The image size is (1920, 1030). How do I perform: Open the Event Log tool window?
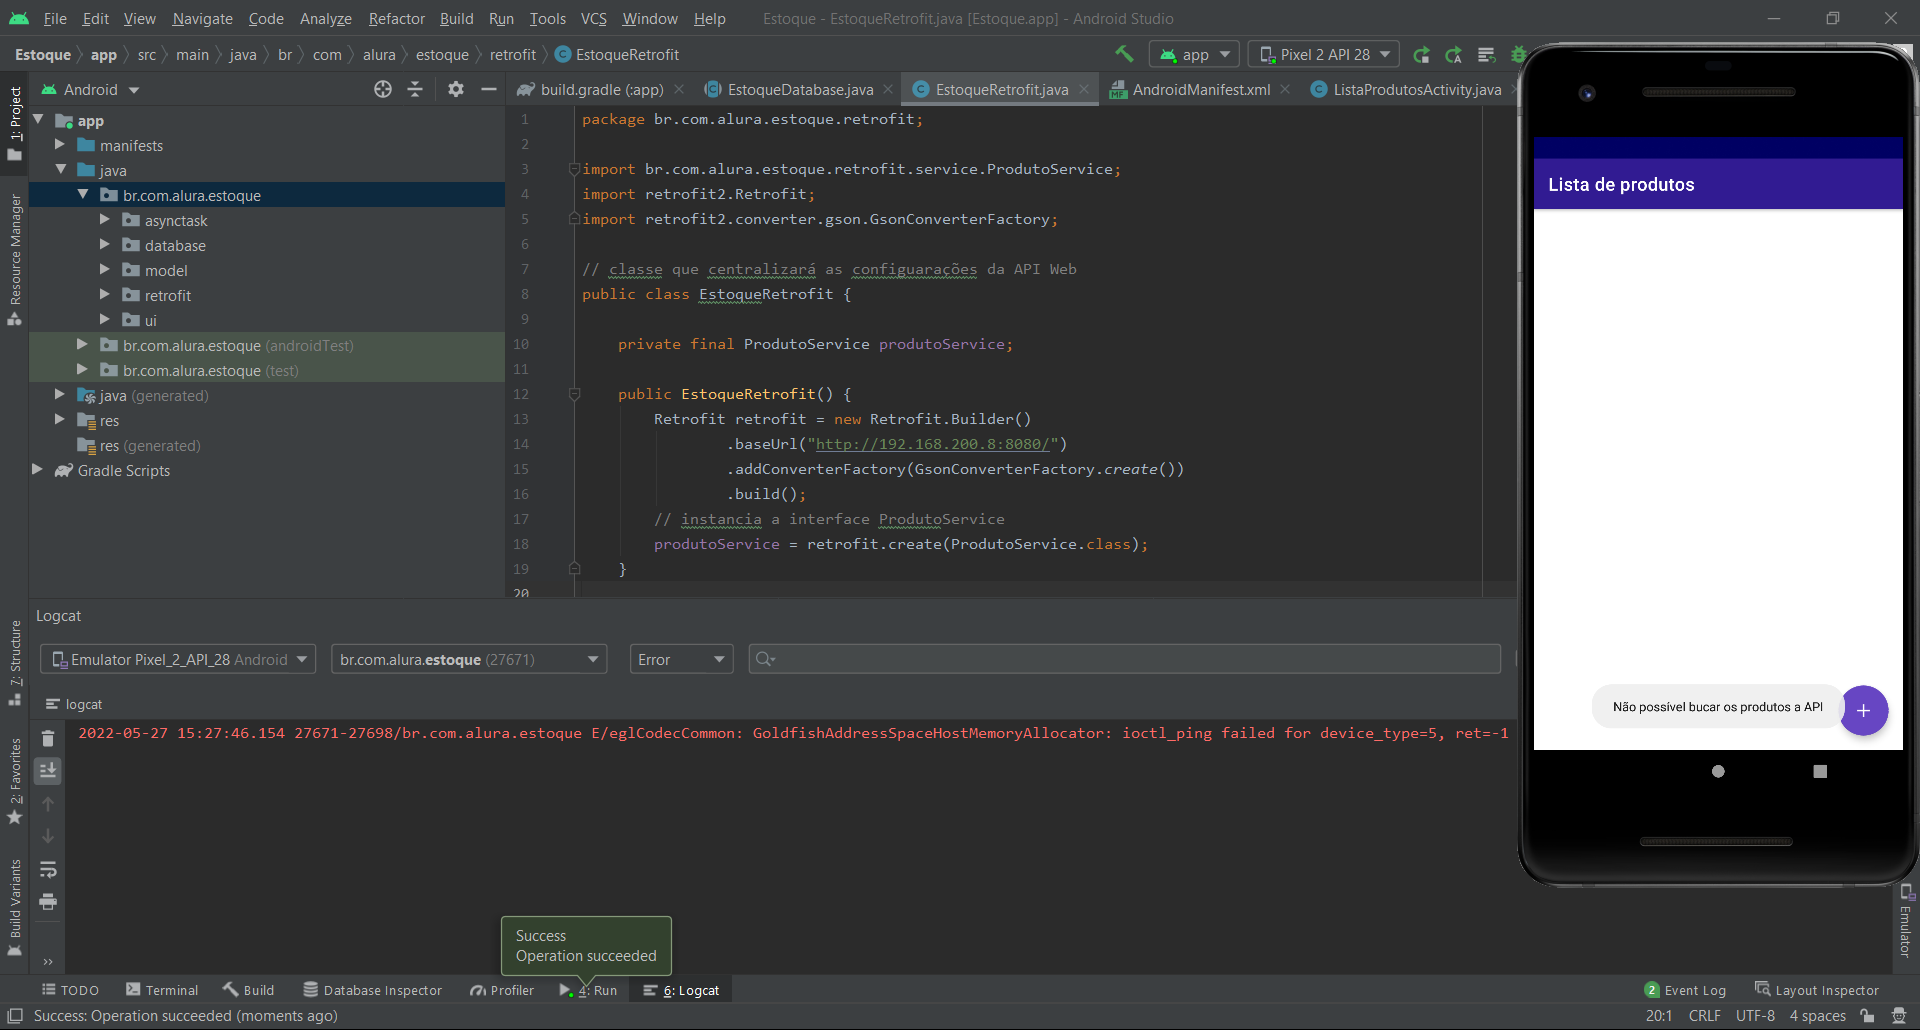(1685, 990)
